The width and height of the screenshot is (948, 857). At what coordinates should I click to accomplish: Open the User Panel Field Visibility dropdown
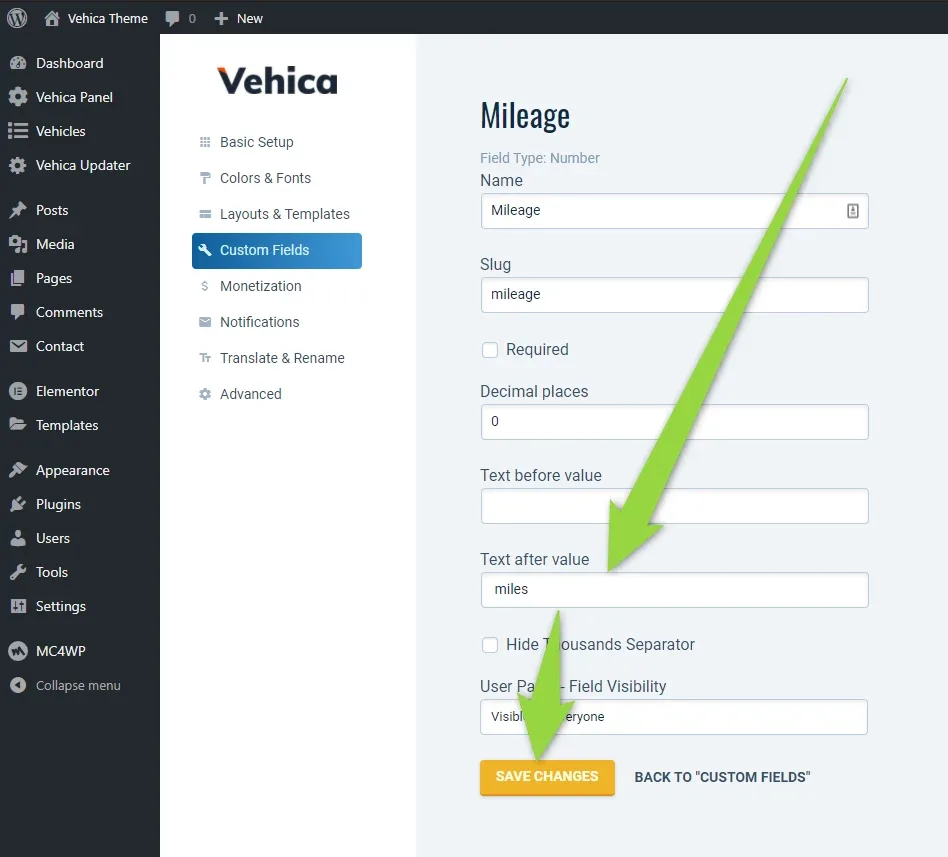(674, 717)
